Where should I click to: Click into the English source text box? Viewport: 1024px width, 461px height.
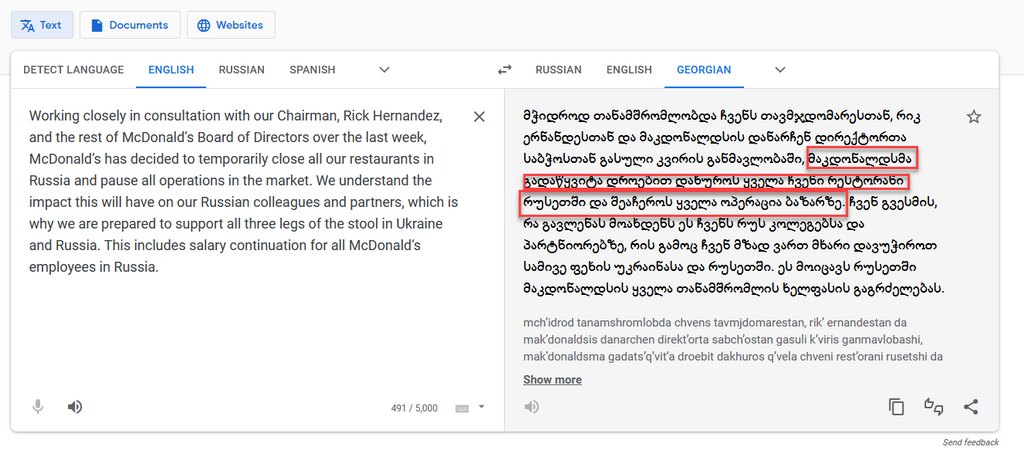(245, 192)
